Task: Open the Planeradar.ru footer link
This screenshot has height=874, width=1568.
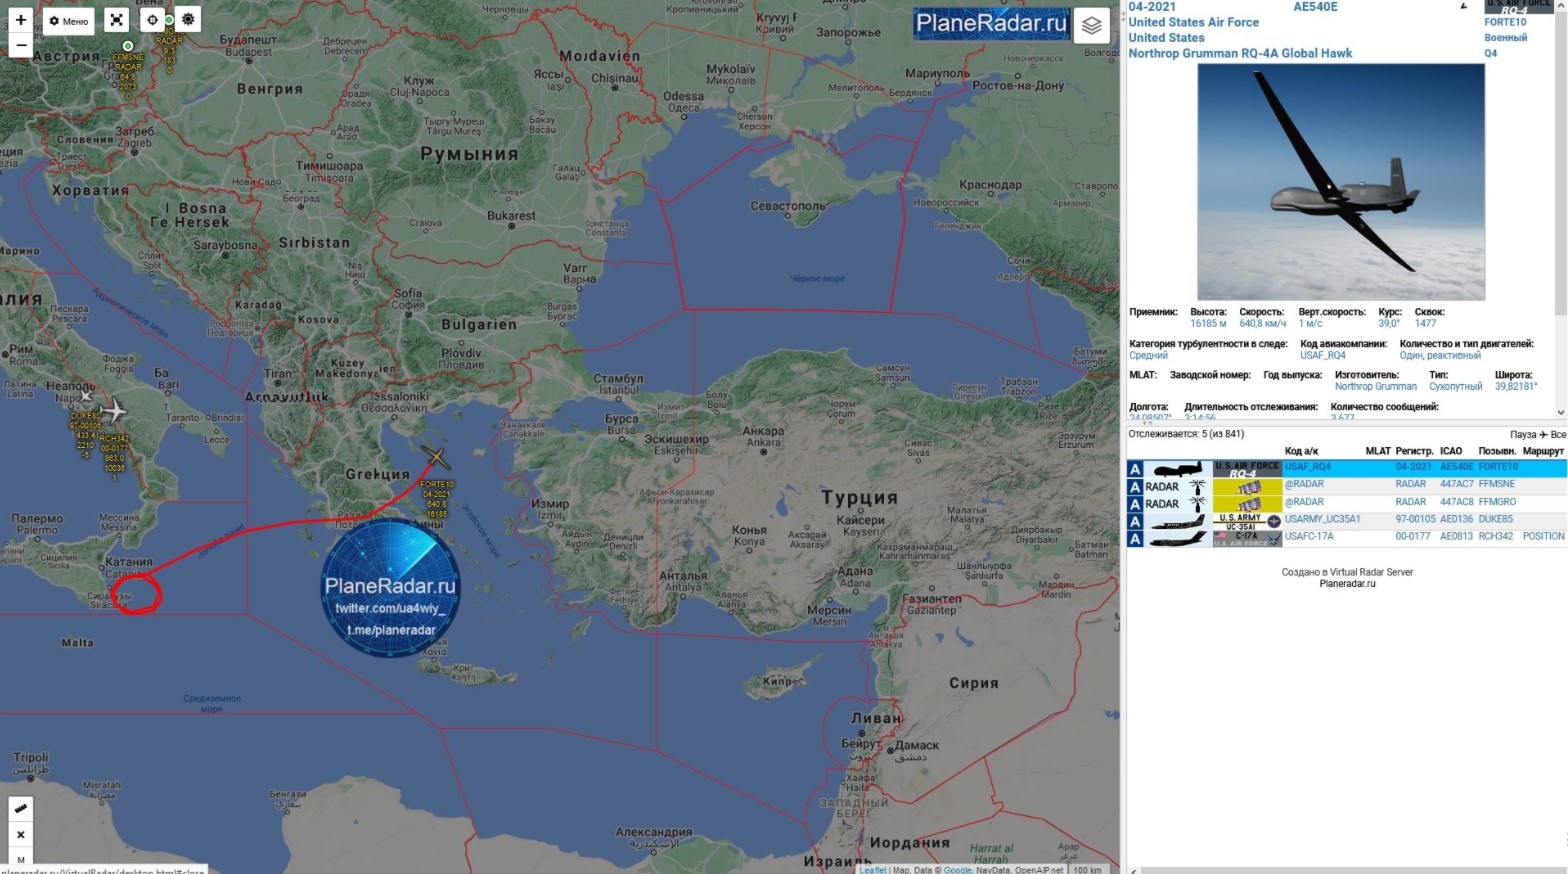Action: (x=1347, y=584)
